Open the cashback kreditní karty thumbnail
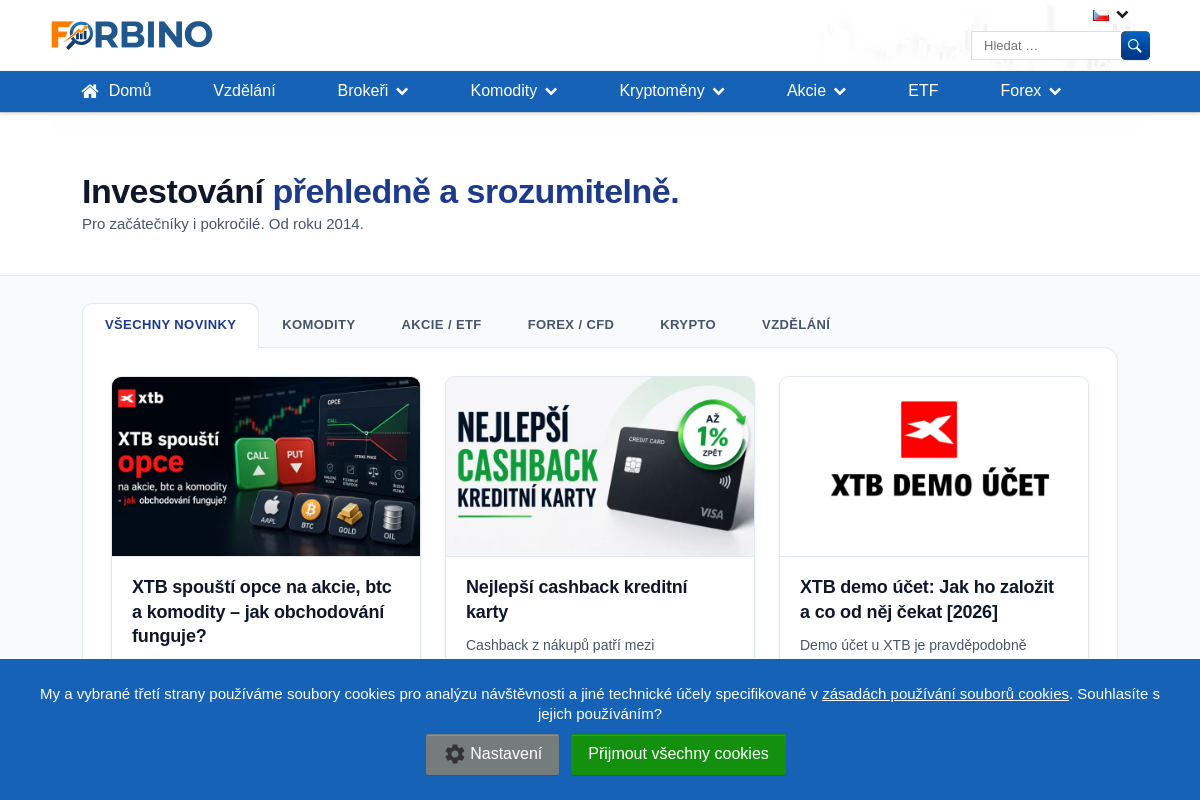This screenshot has height=800, width=1200. [600, 466]
